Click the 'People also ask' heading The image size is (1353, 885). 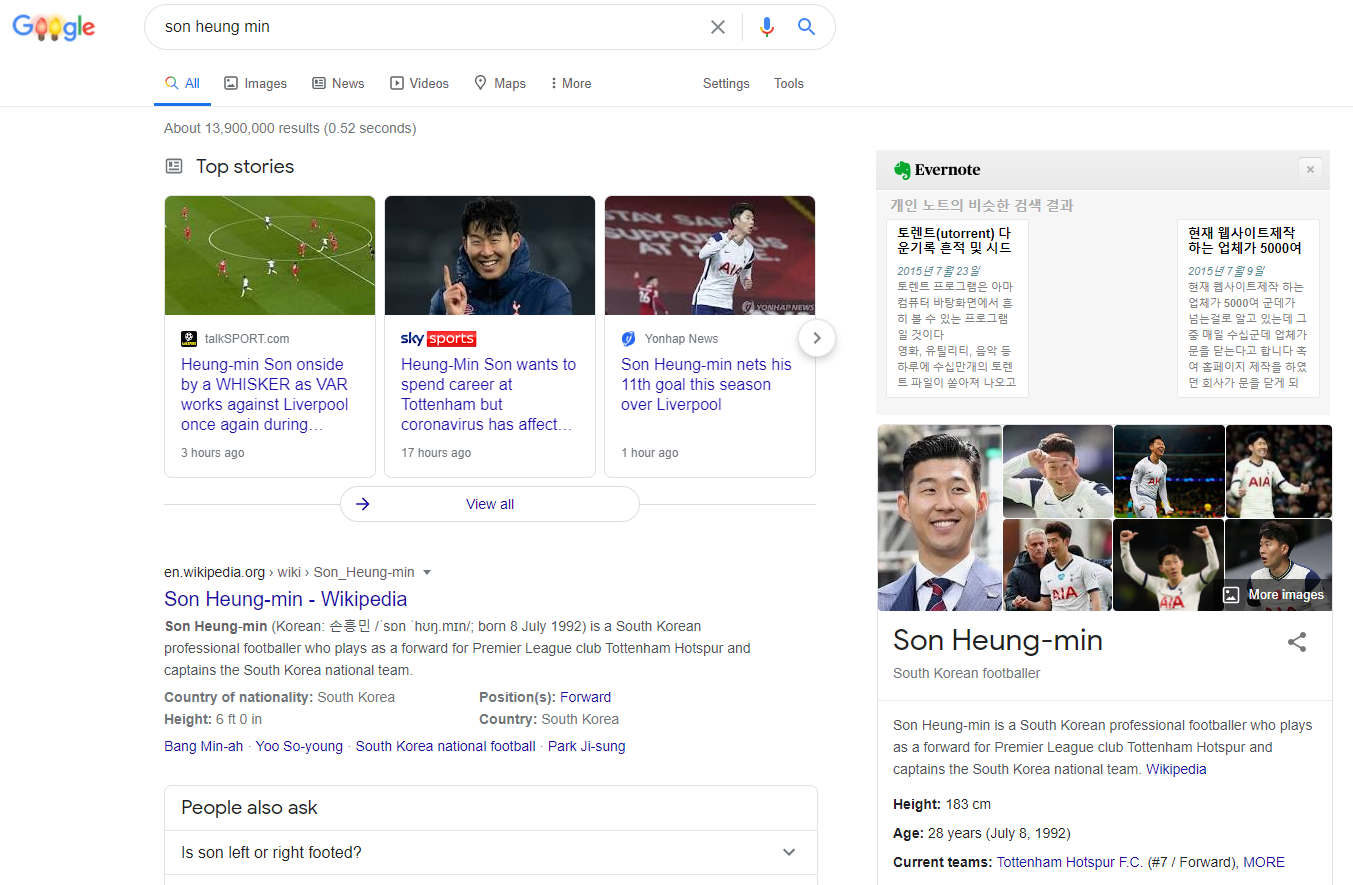click(x=249, y=808)
